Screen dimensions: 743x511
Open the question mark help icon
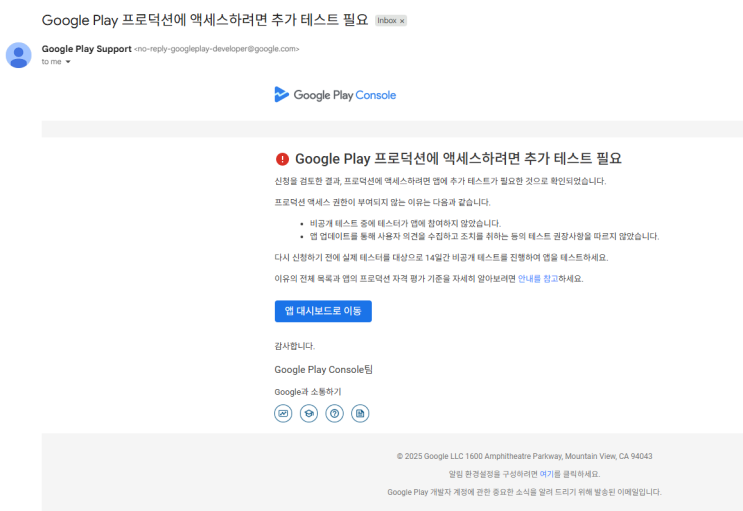[335, 413]
